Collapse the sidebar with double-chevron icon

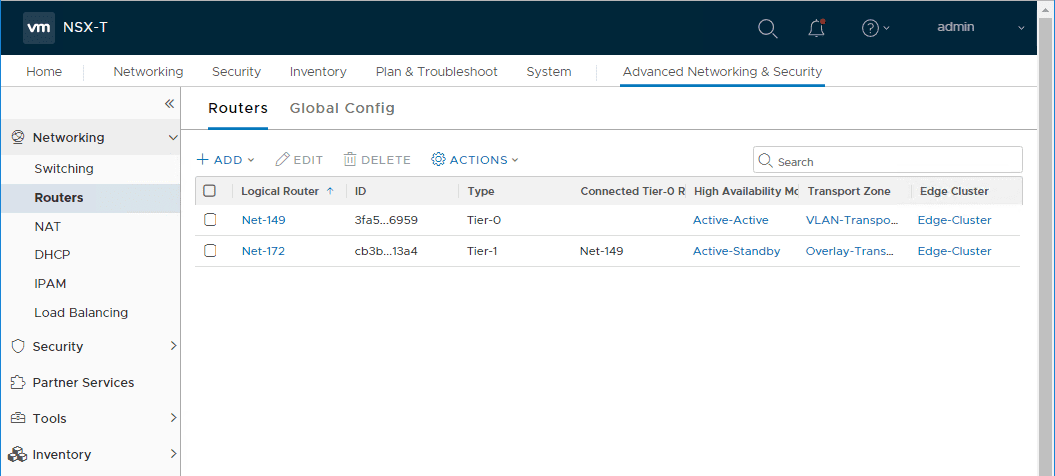pyautogui.click(x=170, y=104)
